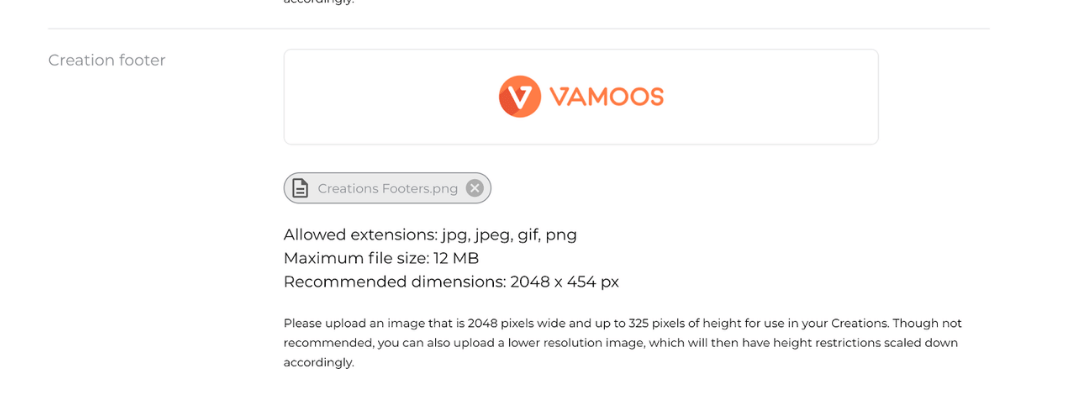Image resolution: width=1090 pixels, height=400 pixels.
Task: Click the 'Please upload an image' help sentence
Action: pos(585,323)
